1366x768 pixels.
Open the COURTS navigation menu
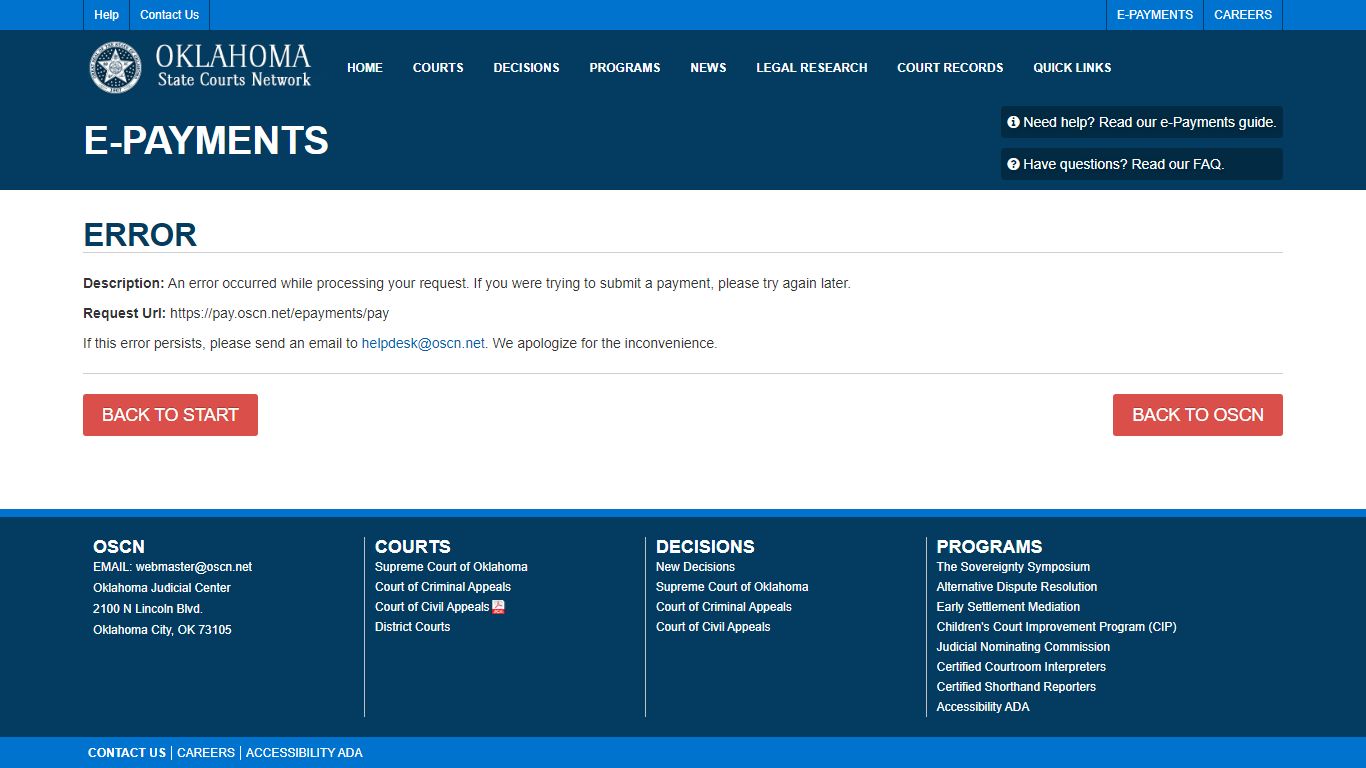coord(438,68)
